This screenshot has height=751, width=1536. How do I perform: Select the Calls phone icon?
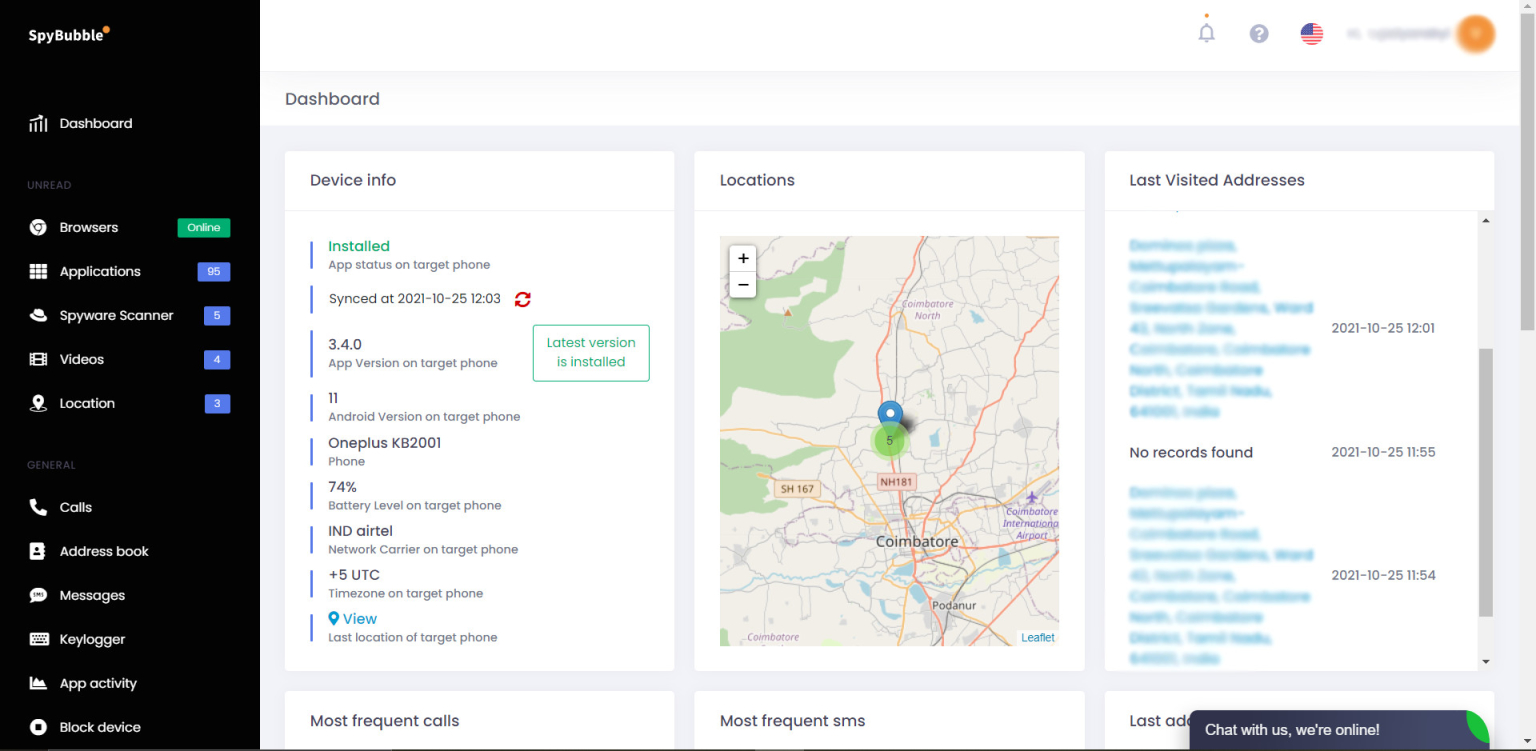tap(37, 507)
